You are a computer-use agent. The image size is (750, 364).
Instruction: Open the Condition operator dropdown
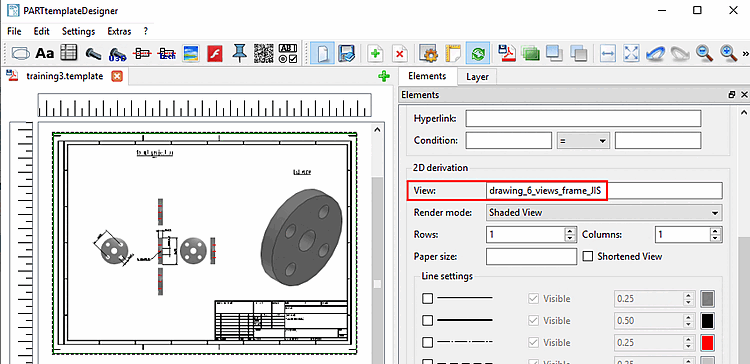tap(583, 141)
